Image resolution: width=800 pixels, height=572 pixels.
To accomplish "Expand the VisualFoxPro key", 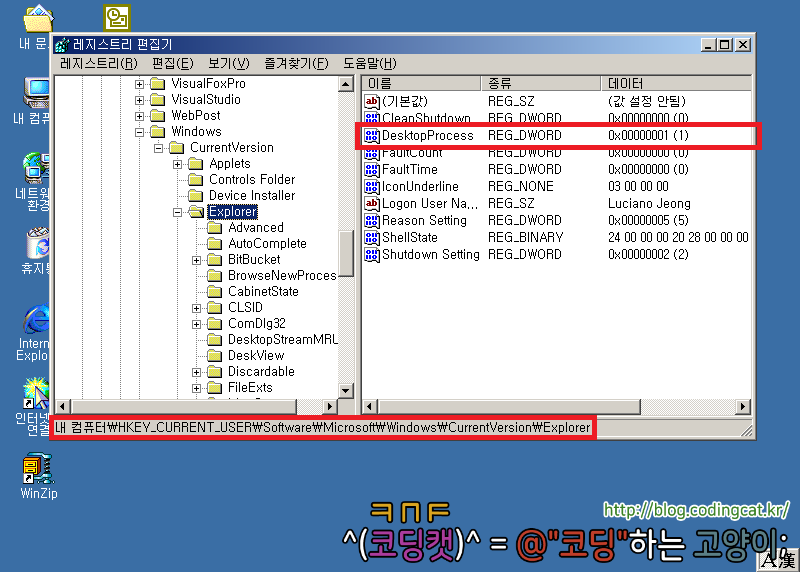I will (139, 84).
